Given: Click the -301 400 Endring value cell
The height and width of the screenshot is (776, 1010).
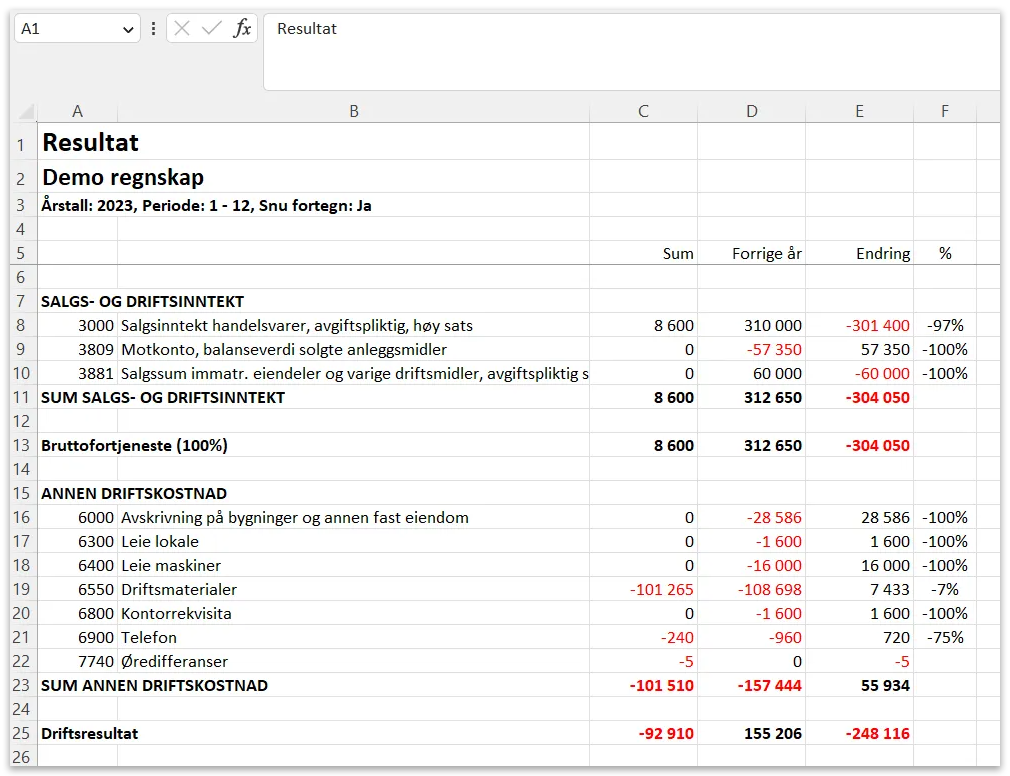Looking at the screenshot, I should pos(859,325).
